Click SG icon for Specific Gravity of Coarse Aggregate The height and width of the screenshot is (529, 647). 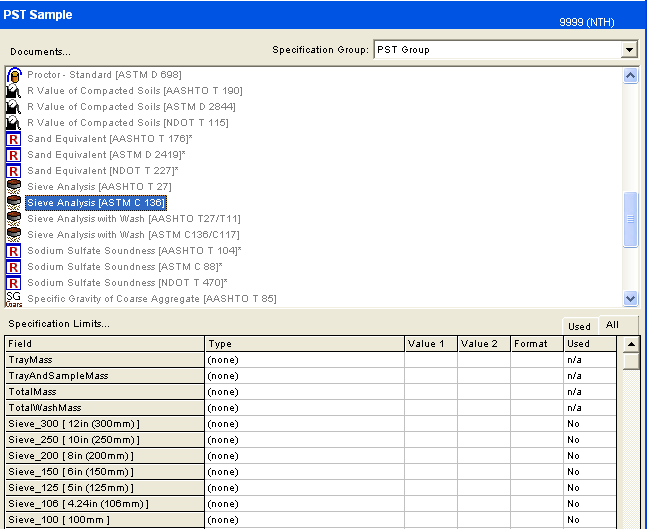coord(14,298)
